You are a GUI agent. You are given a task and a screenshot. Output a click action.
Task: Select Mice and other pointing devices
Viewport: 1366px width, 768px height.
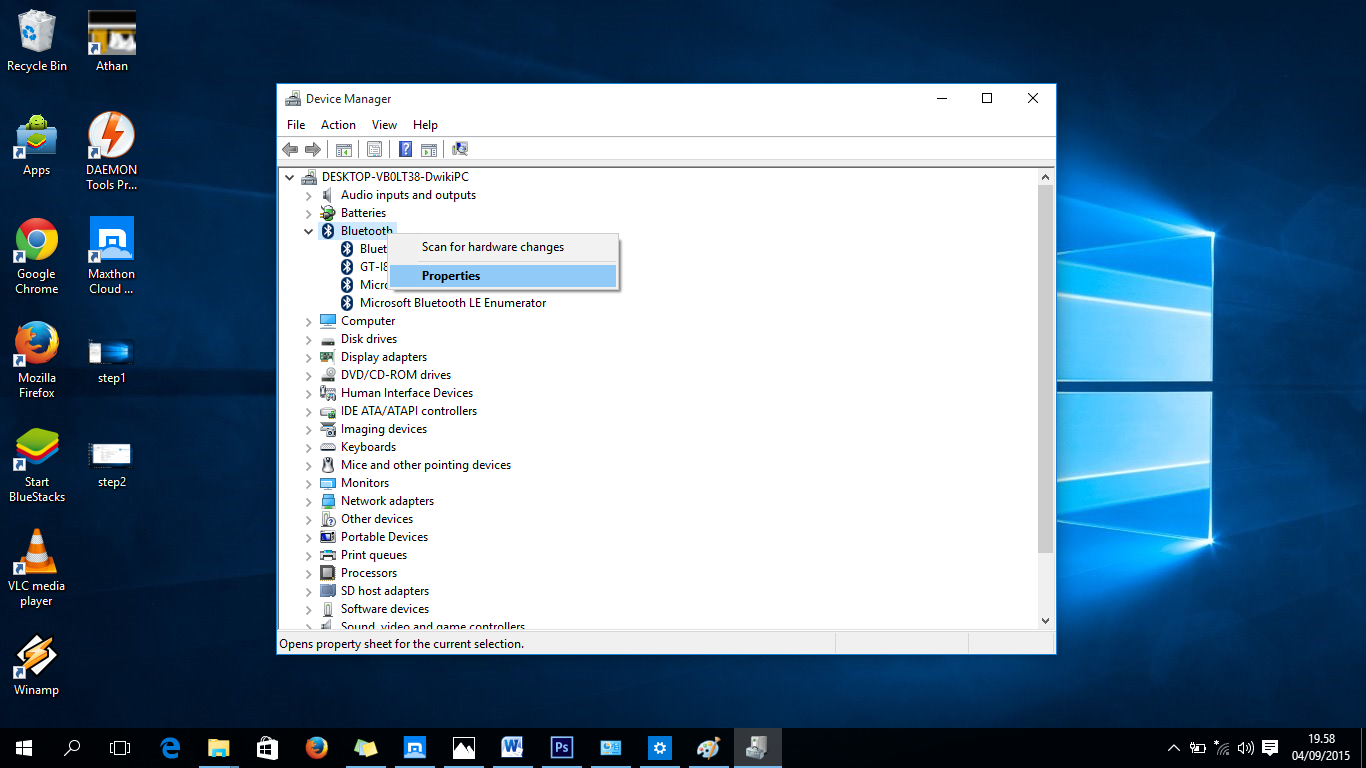[x=426, y=465]
